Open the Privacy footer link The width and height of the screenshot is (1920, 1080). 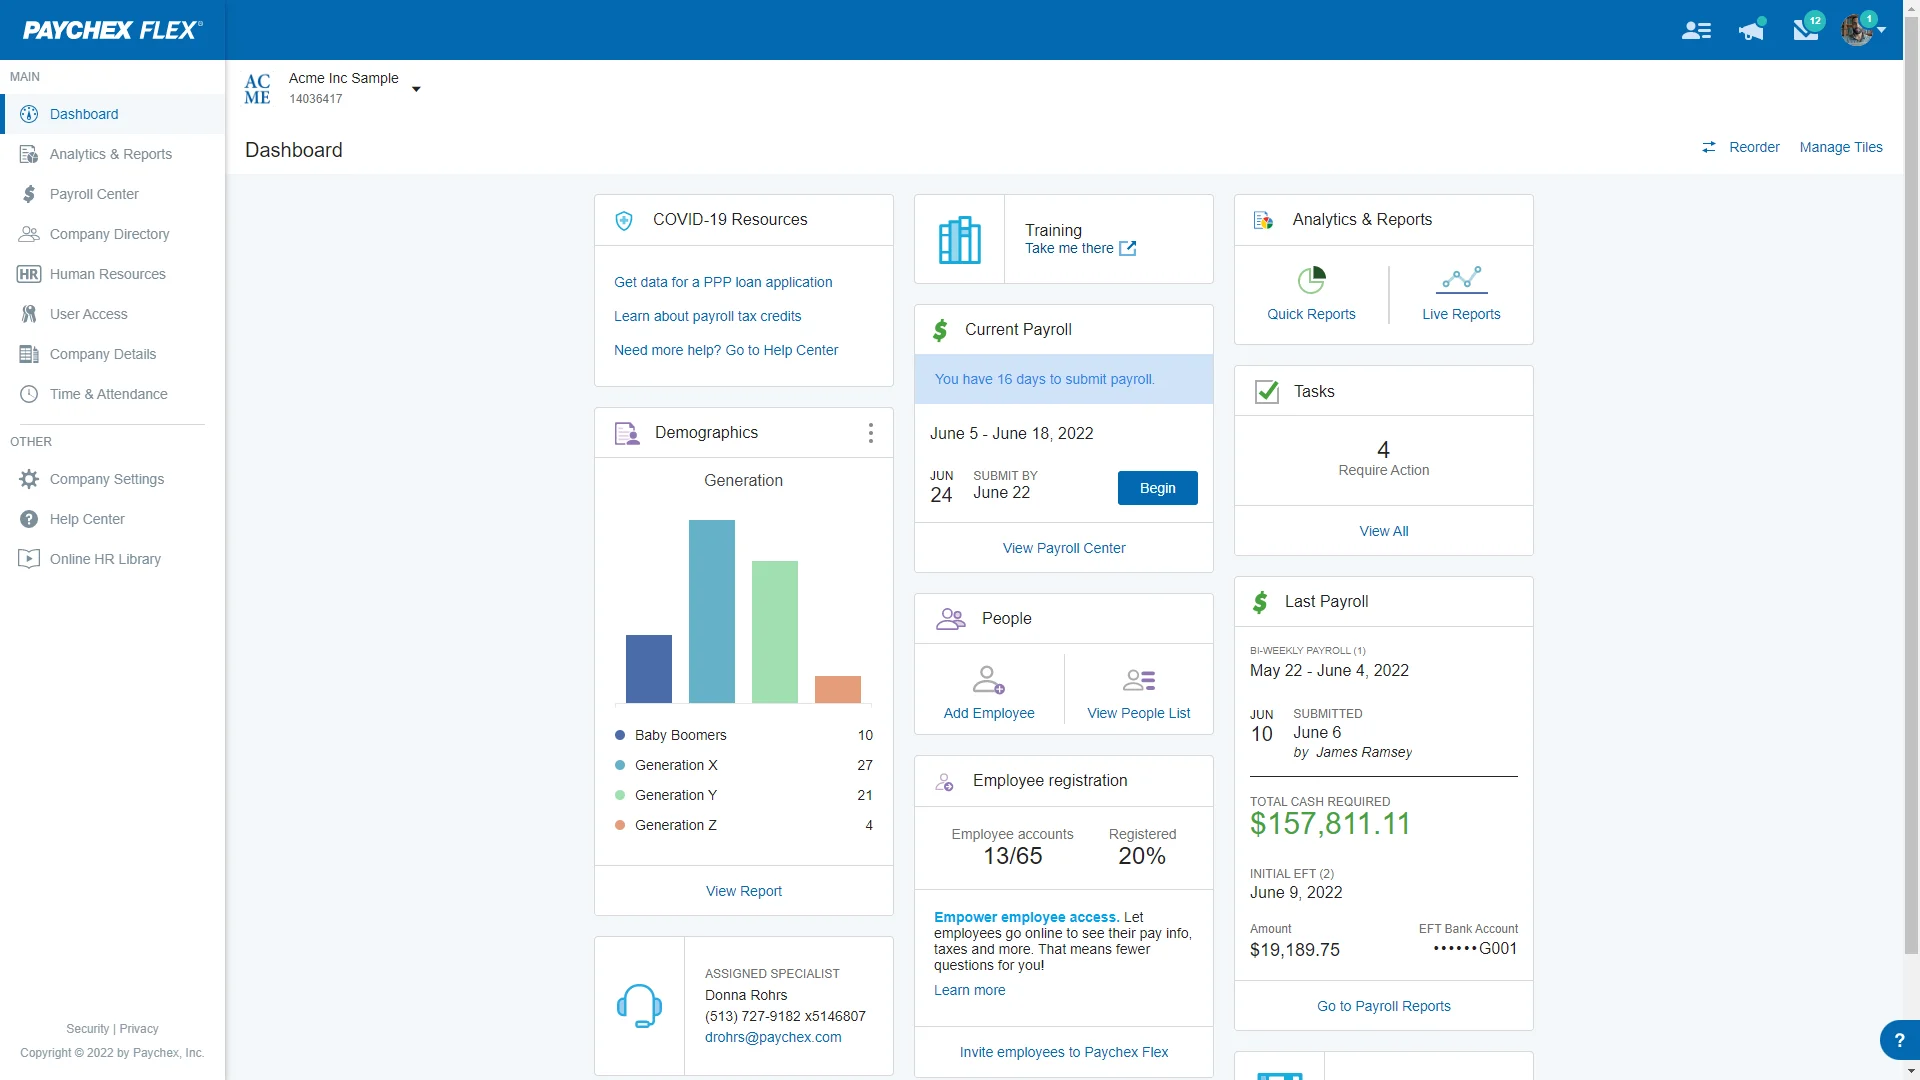tap(139, 1029)
